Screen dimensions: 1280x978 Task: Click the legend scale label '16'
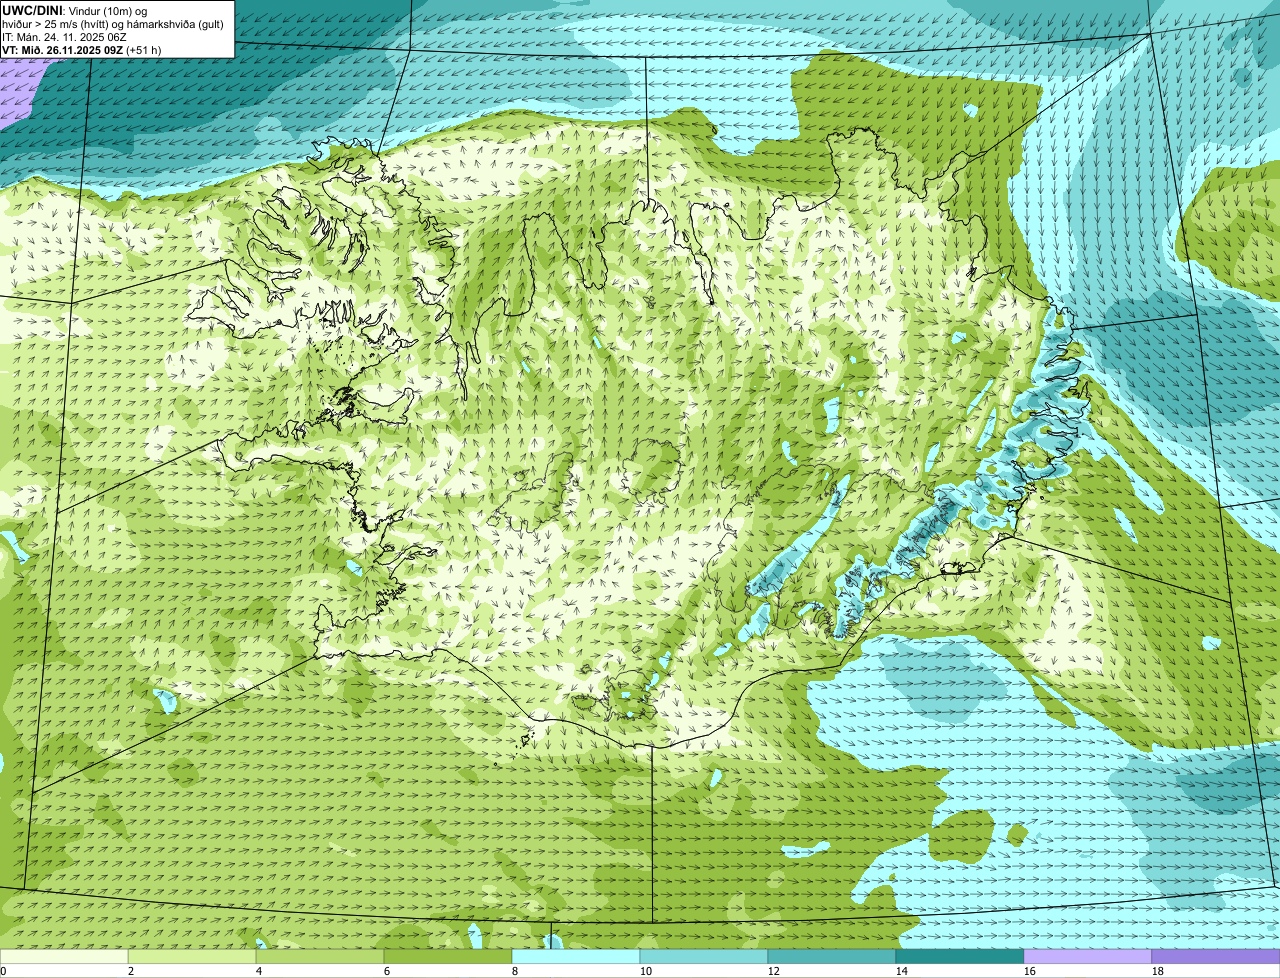click(1030, 971)
